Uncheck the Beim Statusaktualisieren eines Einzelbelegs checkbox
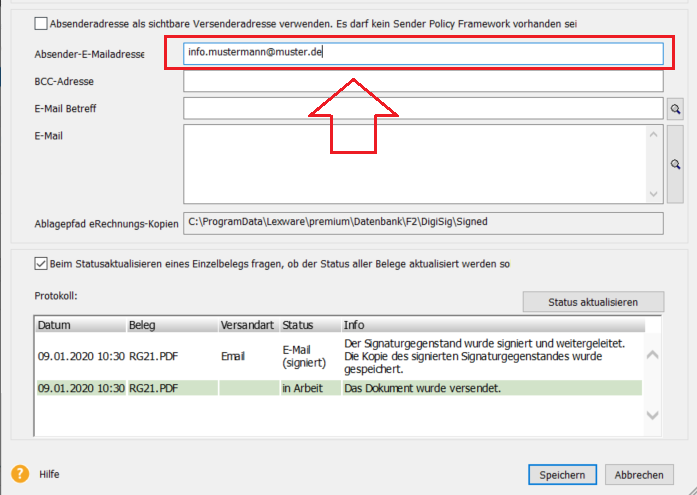 41,265
